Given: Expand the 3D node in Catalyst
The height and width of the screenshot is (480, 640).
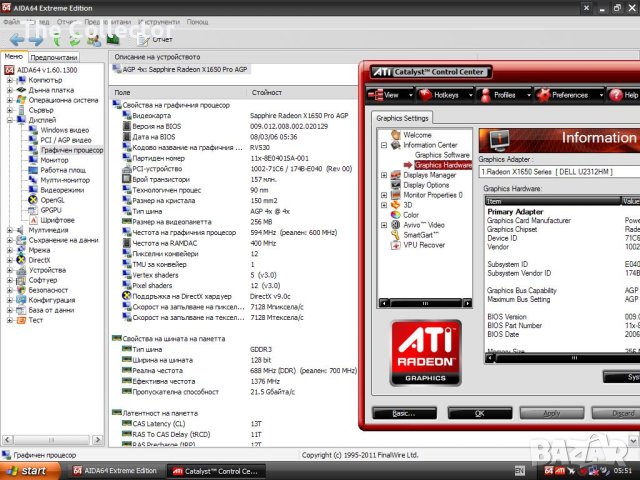Looking at the screenshot, I should click(x=384, y=205).
